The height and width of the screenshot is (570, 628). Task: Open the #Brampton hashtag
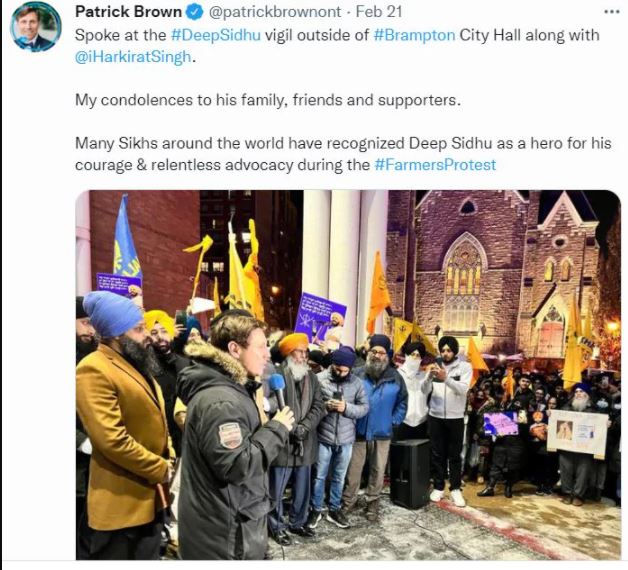point(414,35)
